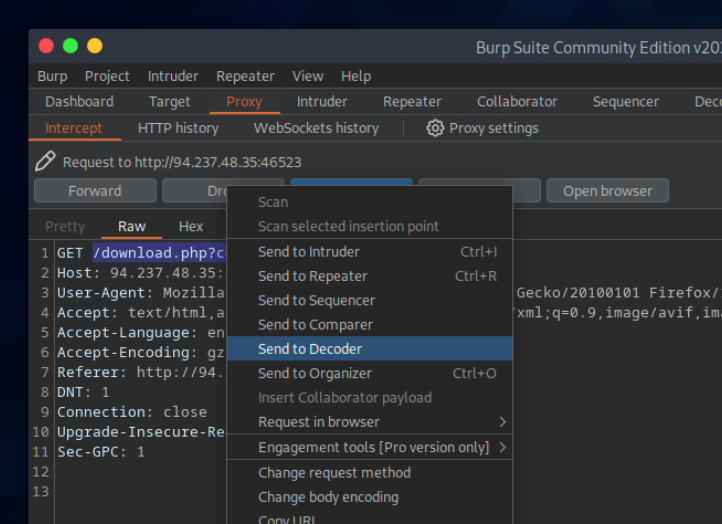Screen dimensions: 722x524
Task: Open the Repeater menu in menu bar
Action: click(x=245, y=76)
